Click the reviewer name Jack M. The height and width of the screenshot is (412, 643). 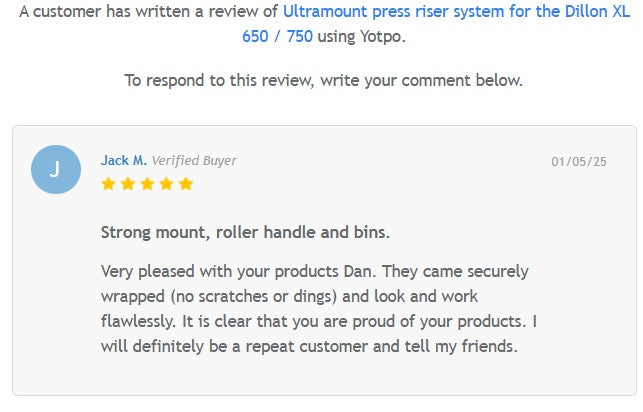123,160
